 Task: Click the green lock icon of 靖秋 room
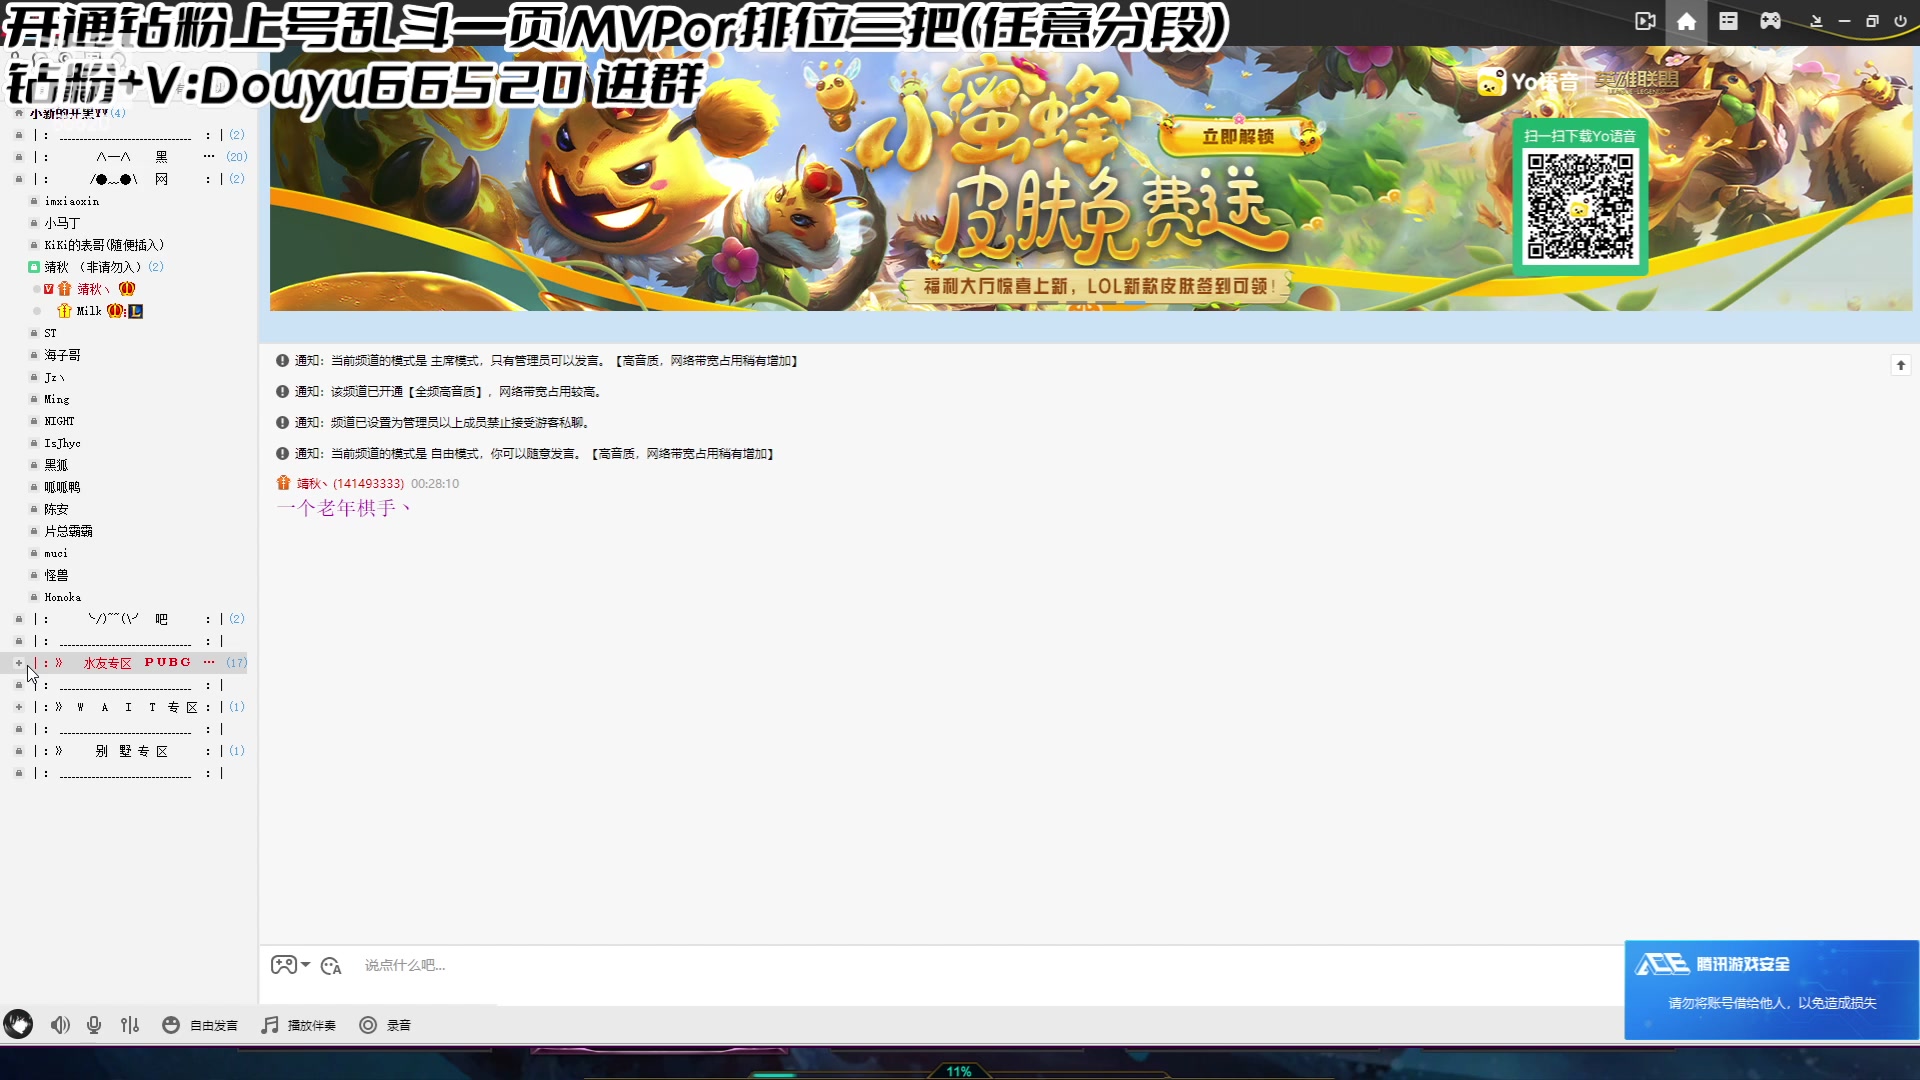click(34, 267)
